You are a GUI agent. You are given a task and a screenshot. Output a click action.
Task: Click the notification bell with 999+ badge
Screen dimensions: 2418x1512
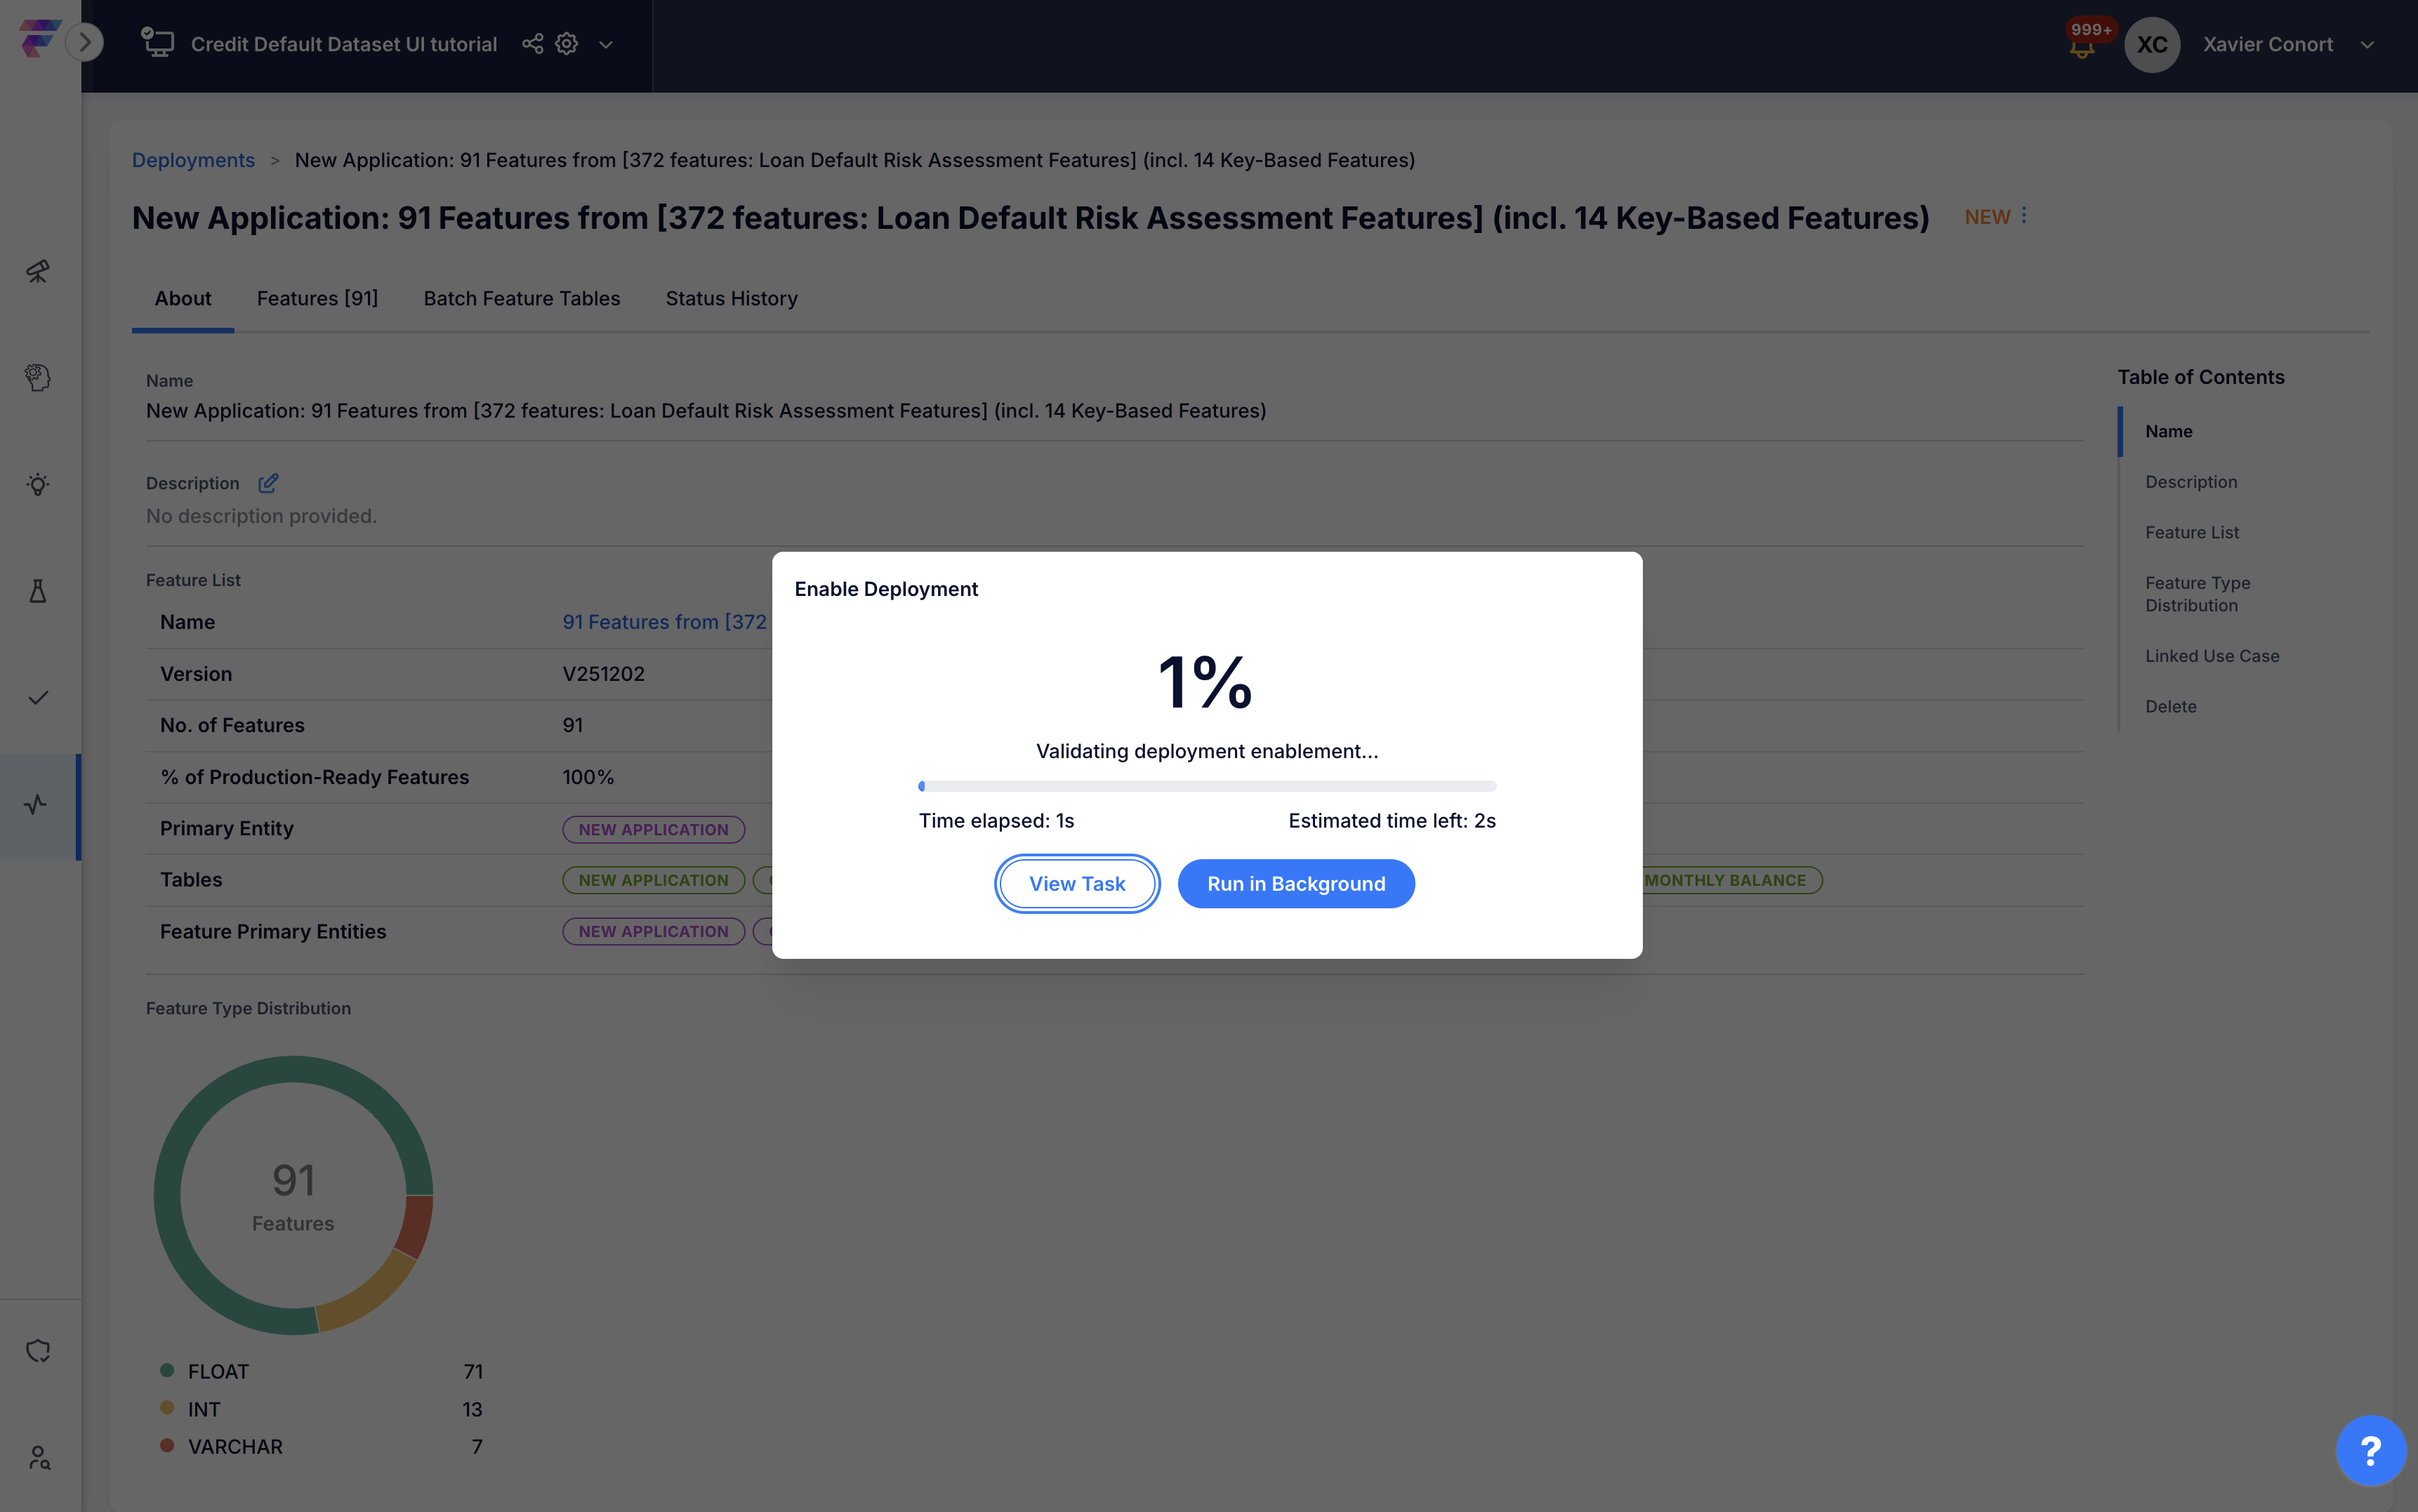tap(2082, 46)
